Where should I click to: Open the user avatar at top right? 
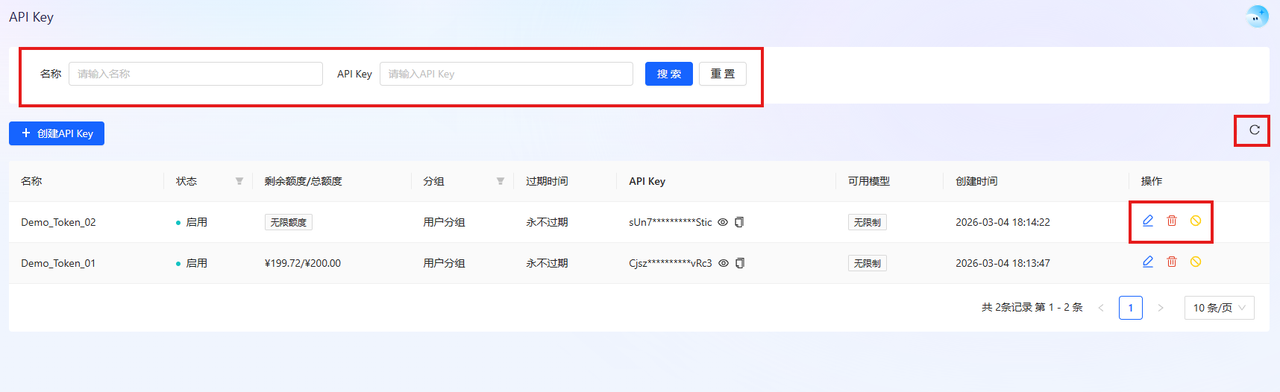[1257, 16]
